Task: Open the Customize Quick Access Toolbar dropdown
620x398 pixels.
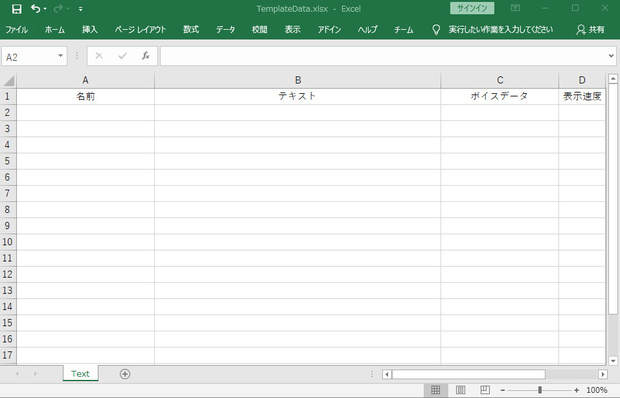Action: pos(81,9)
